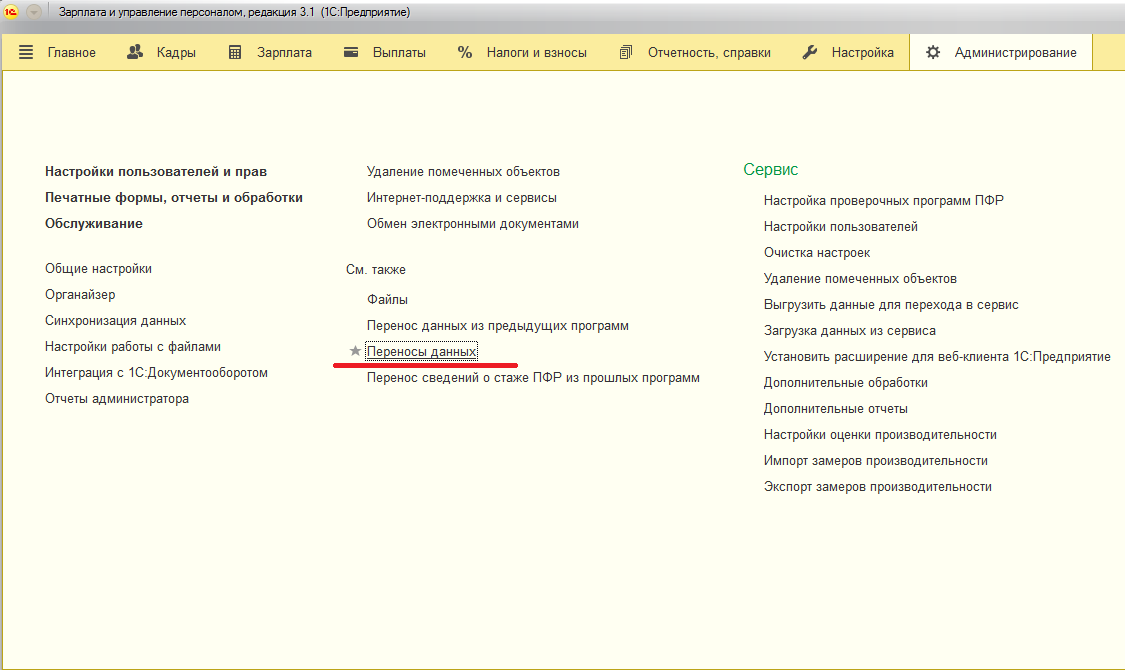Click Экспорт замеров производительности
The width and height of the screenshot is (1125, 670).
point(877,487)
